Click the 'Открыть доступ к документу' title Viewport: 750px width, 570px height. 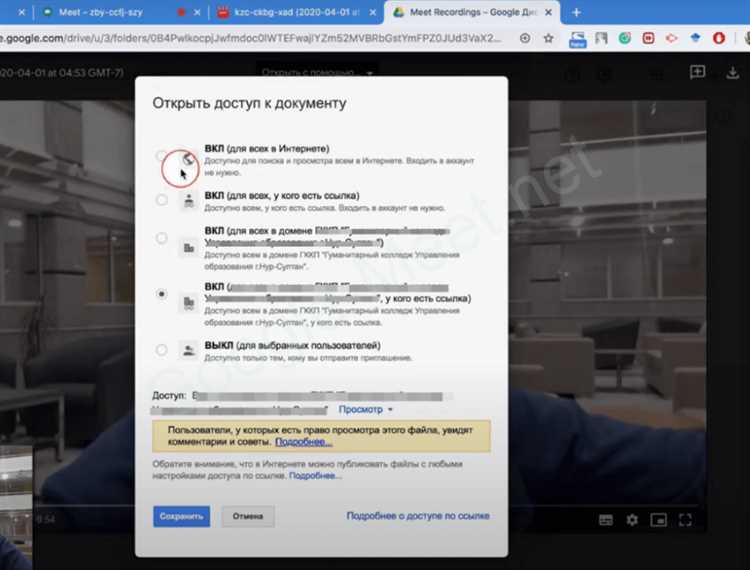tap(249, 103)
